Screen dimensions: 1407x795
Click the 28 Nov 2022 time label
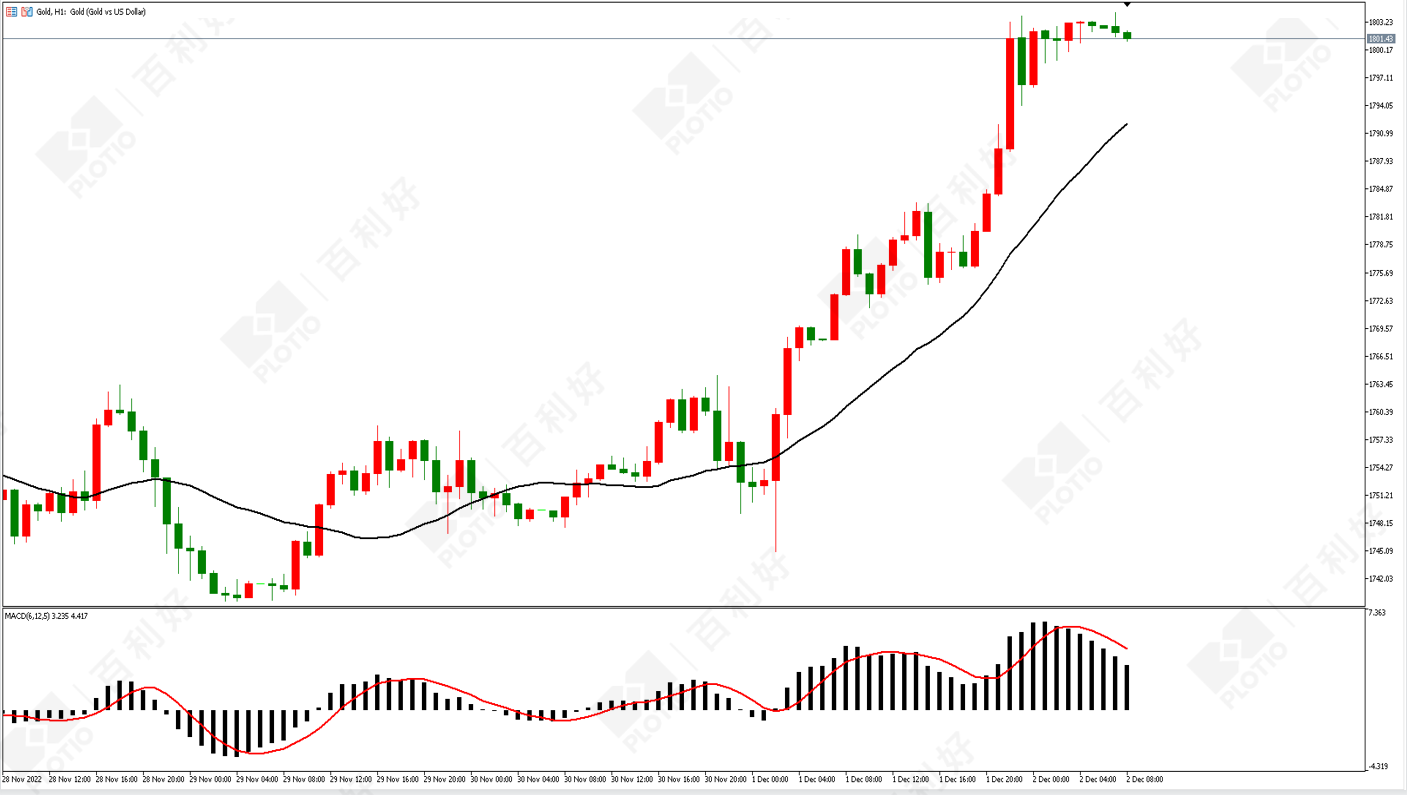click(20, 779)
